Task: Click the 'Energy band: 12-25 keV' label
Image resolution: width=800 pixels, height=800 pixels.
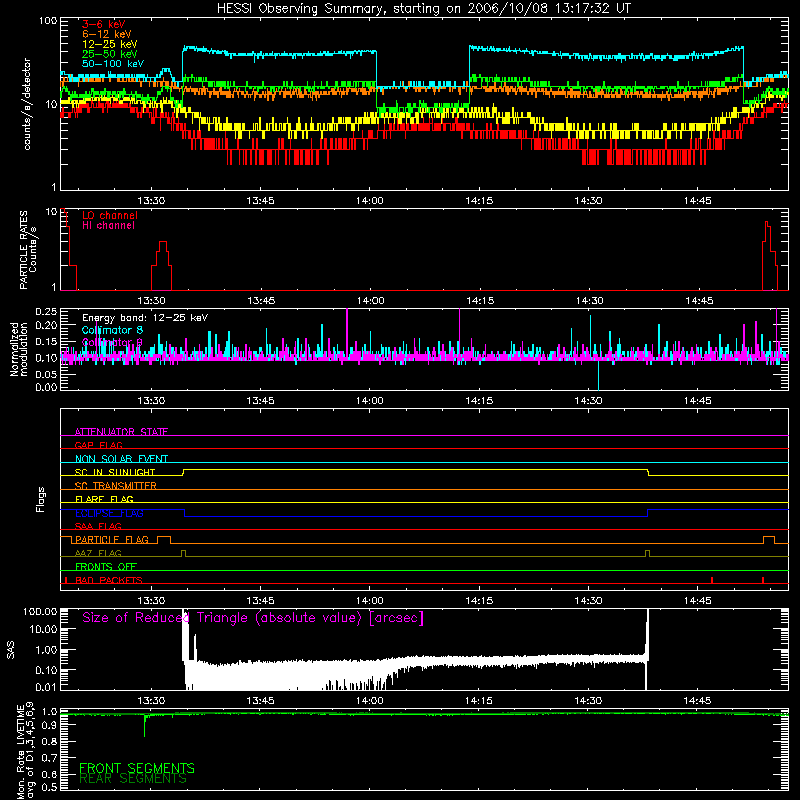Action: pyautogui.click(x=145, y=318)
